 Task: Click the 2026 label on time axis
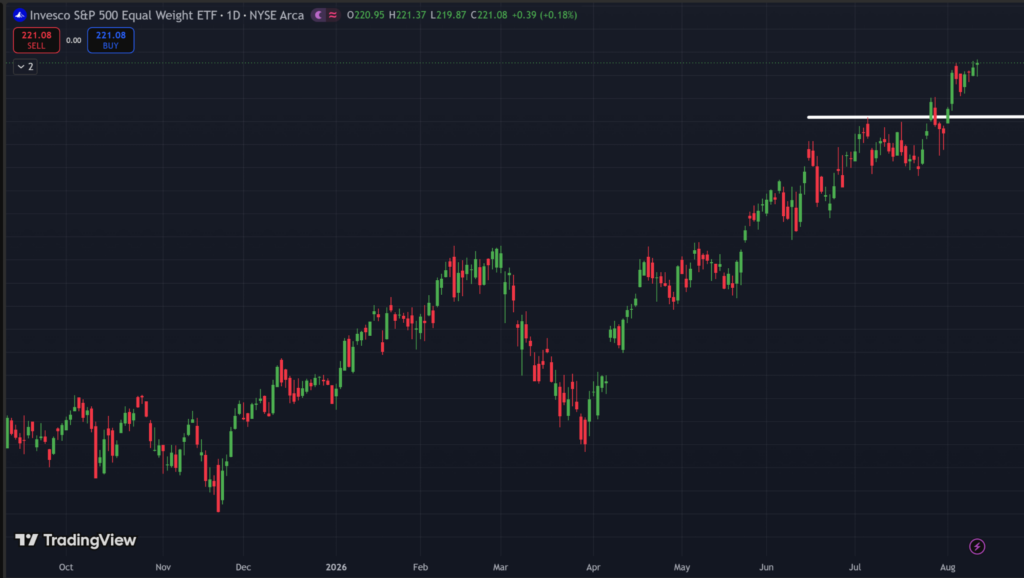click(x=336, y=567)
